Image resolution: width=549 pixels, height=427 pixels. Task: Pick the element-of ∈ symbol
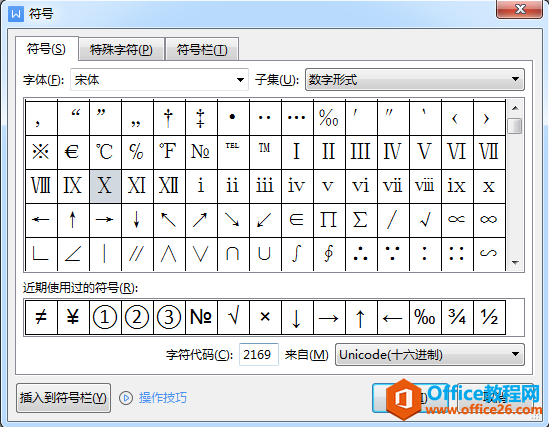point(297,220)
